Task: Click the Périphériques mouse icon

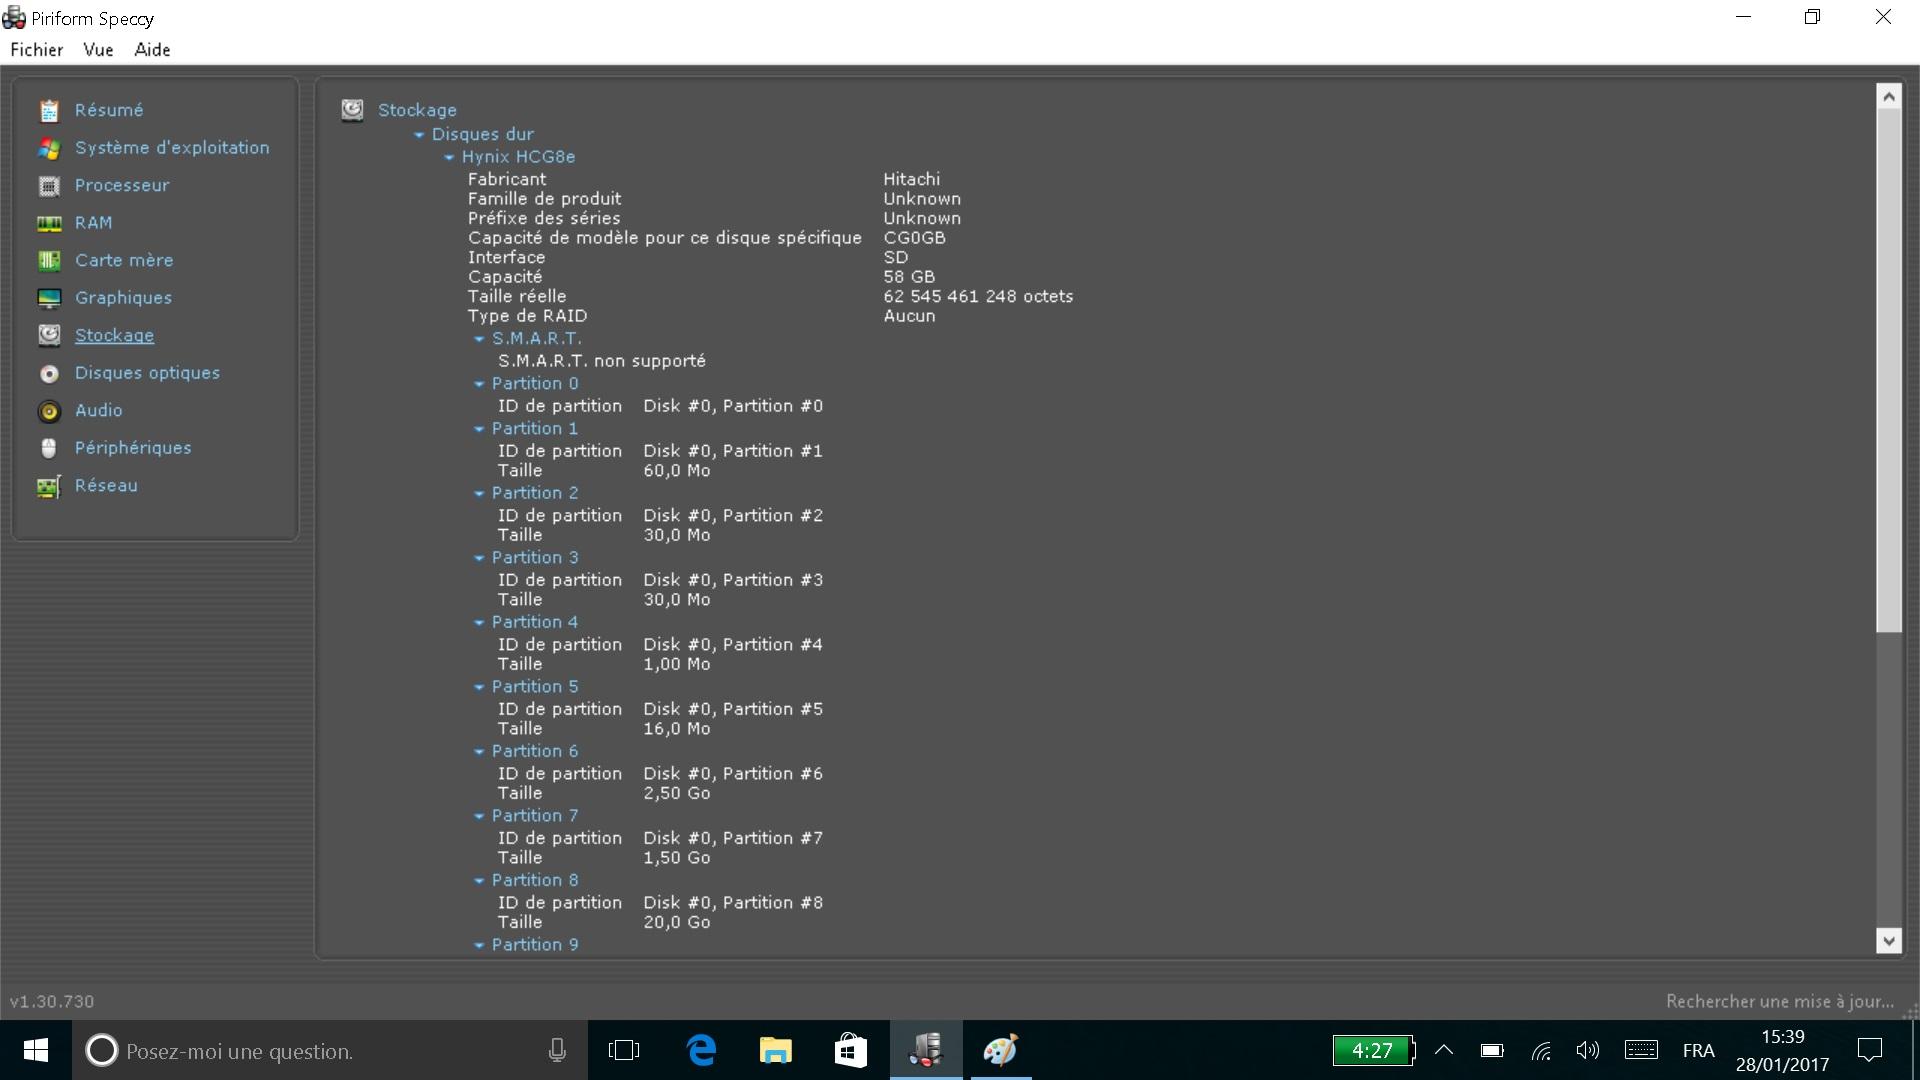Action: tap(49, 448)
